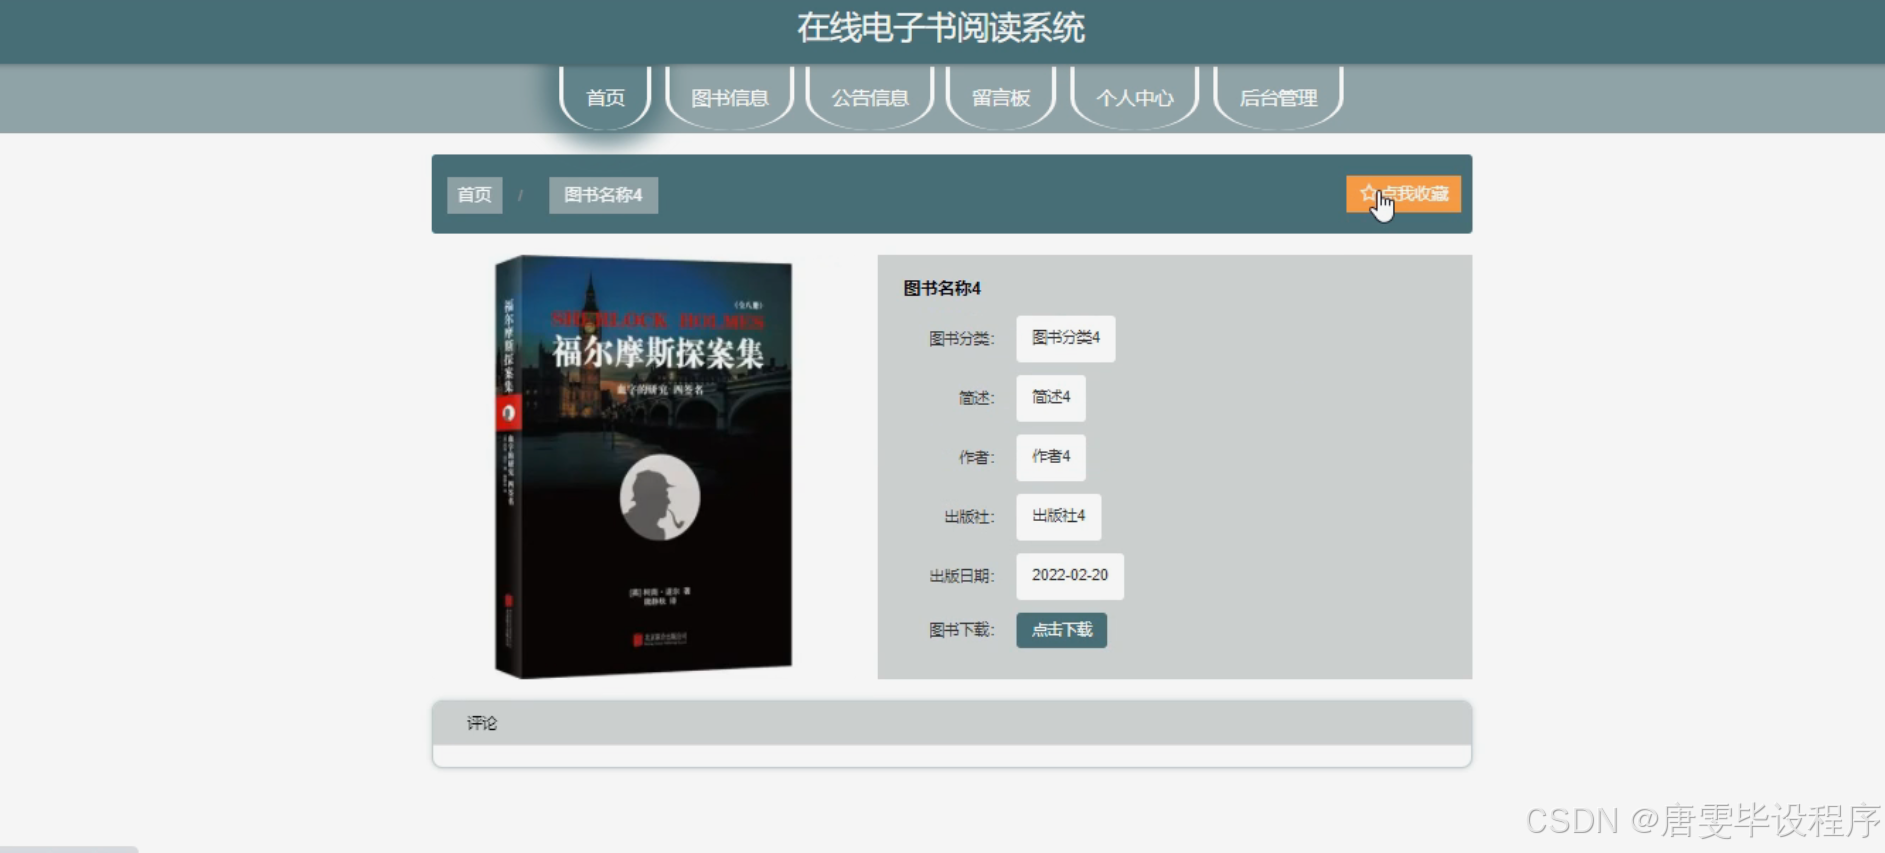Click the Sherlock Holmes book cover

tap(643, 467)
